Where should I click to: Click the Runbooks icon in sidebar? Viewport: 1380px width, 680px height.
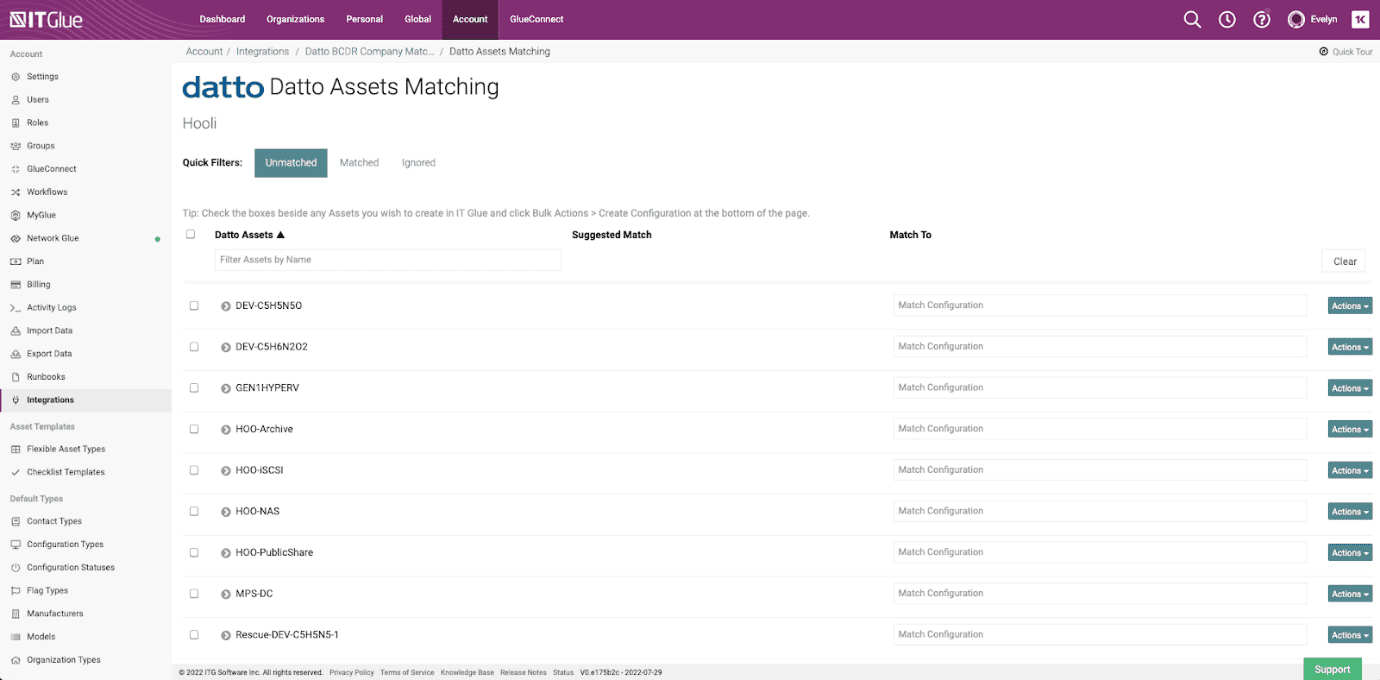[16, 377]
